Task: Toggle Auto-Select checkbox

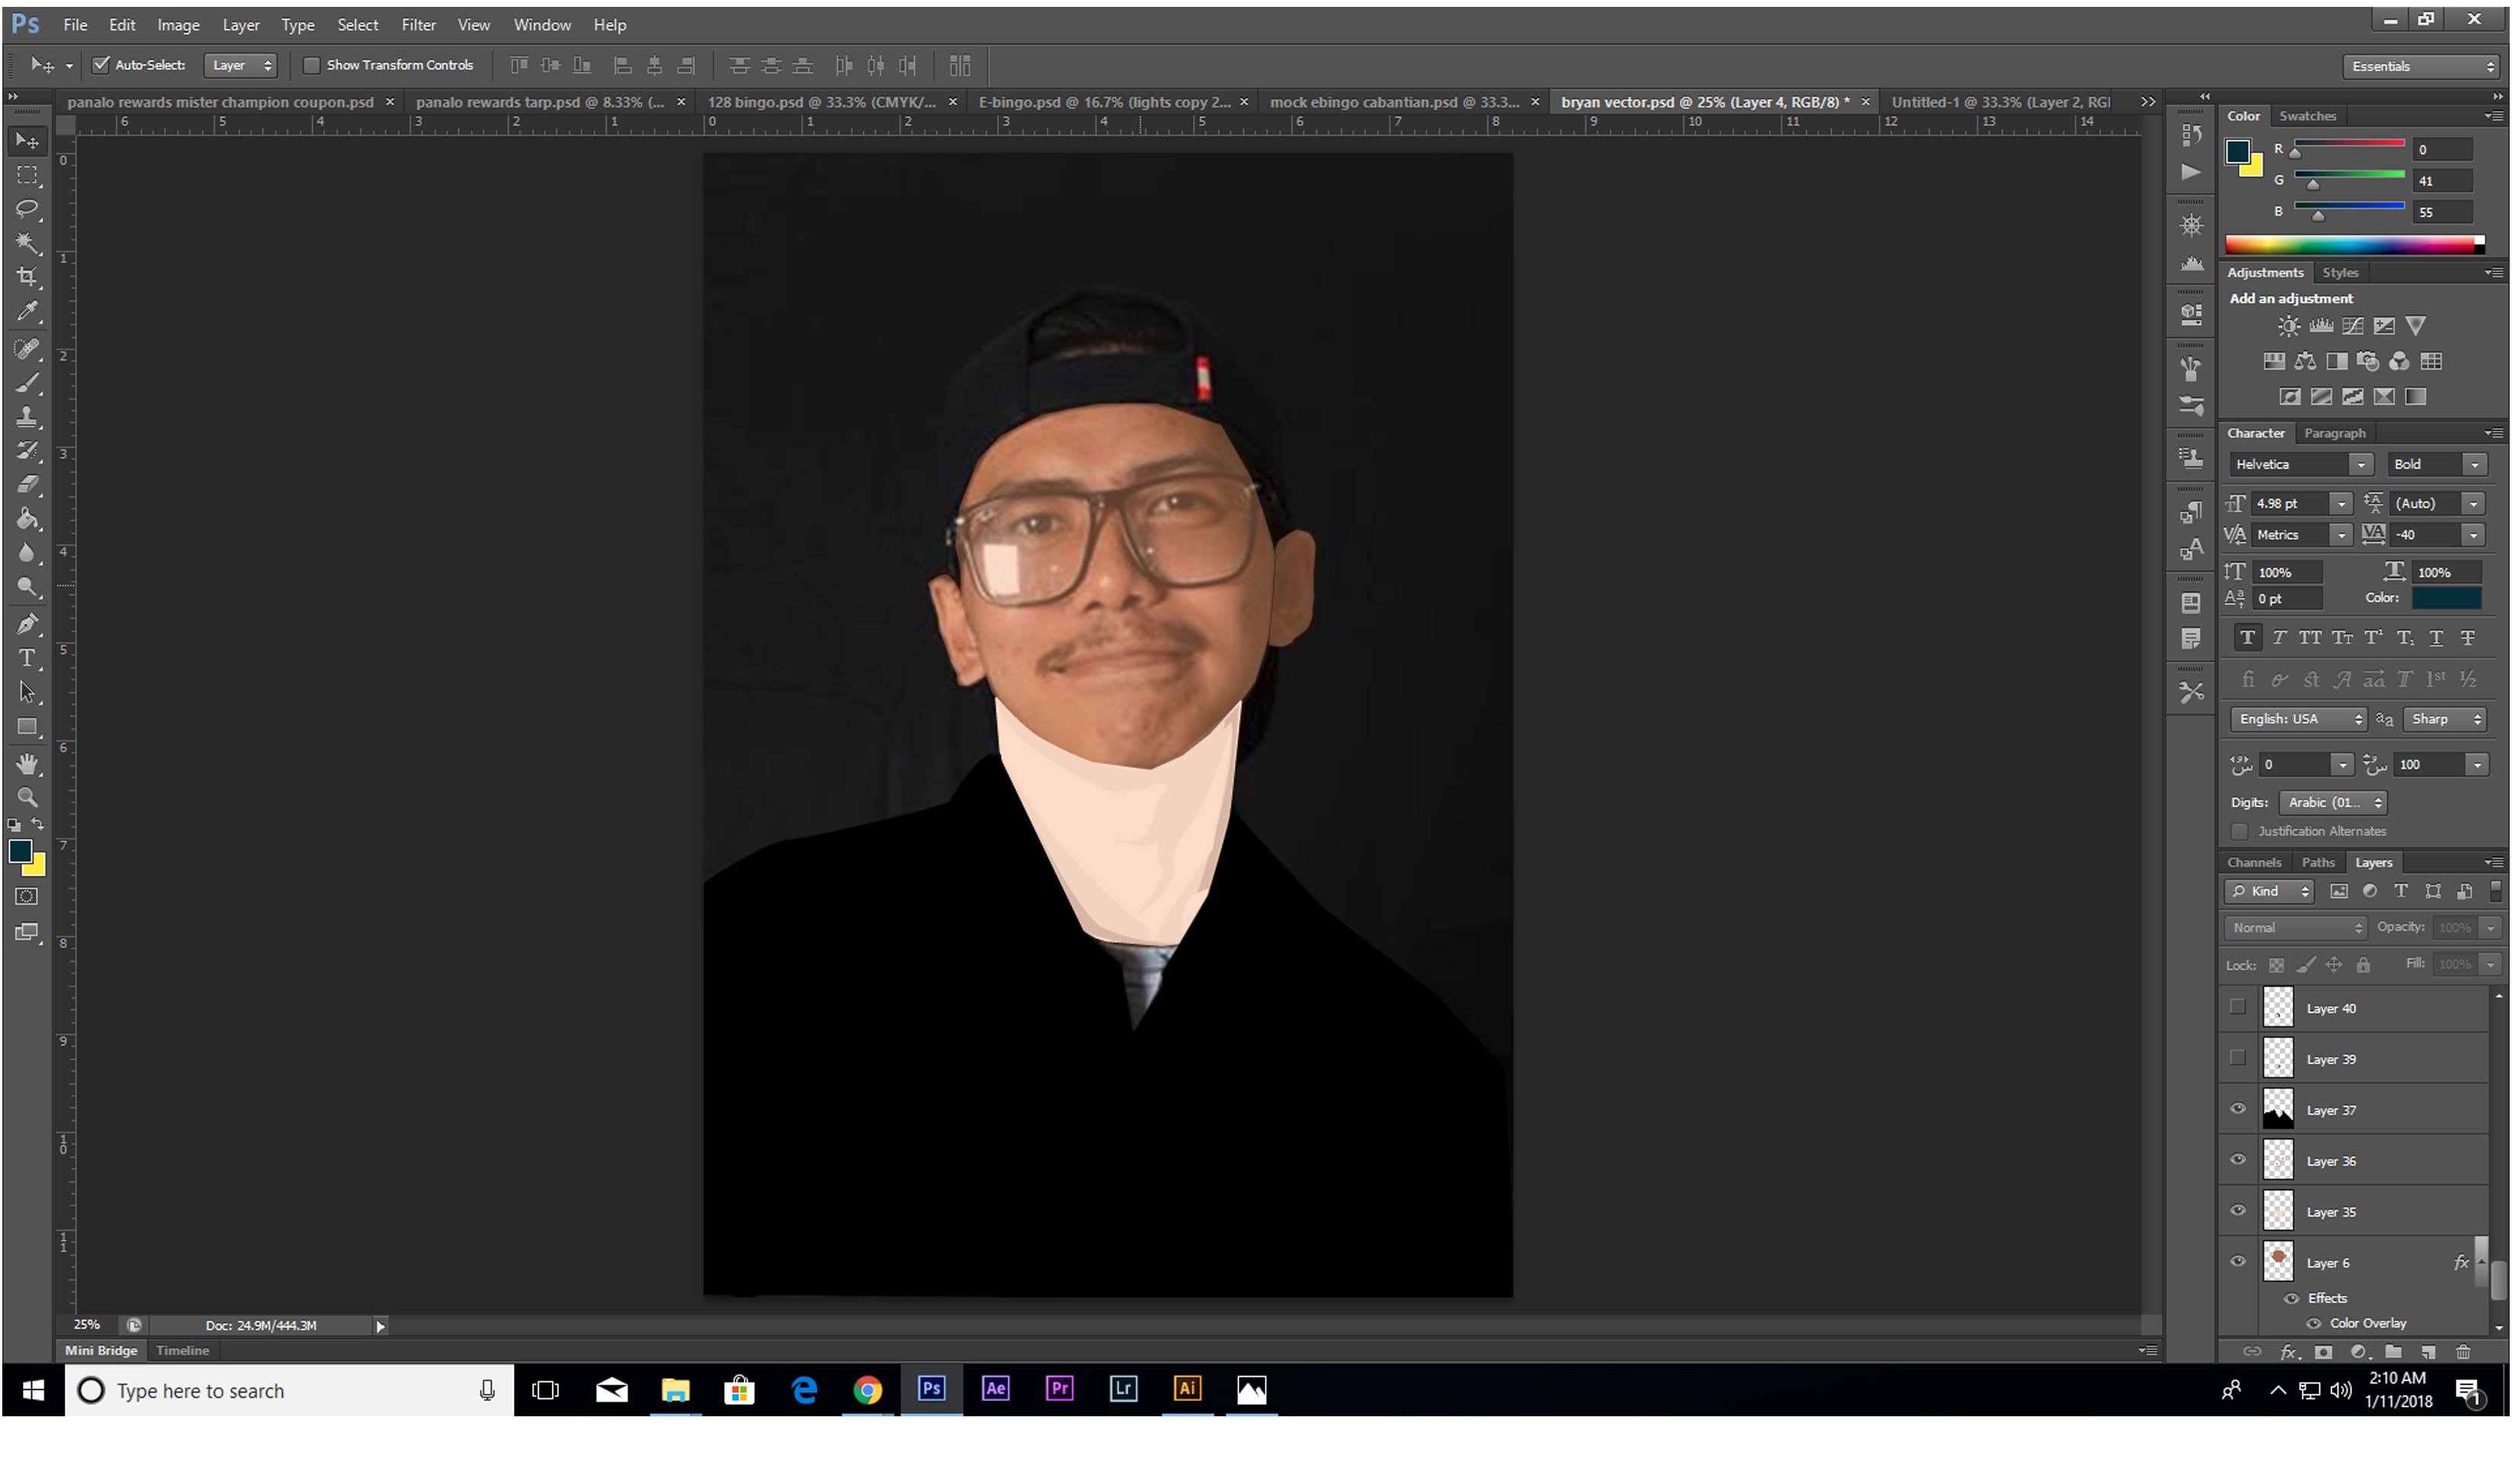Action: click(101, 65)
